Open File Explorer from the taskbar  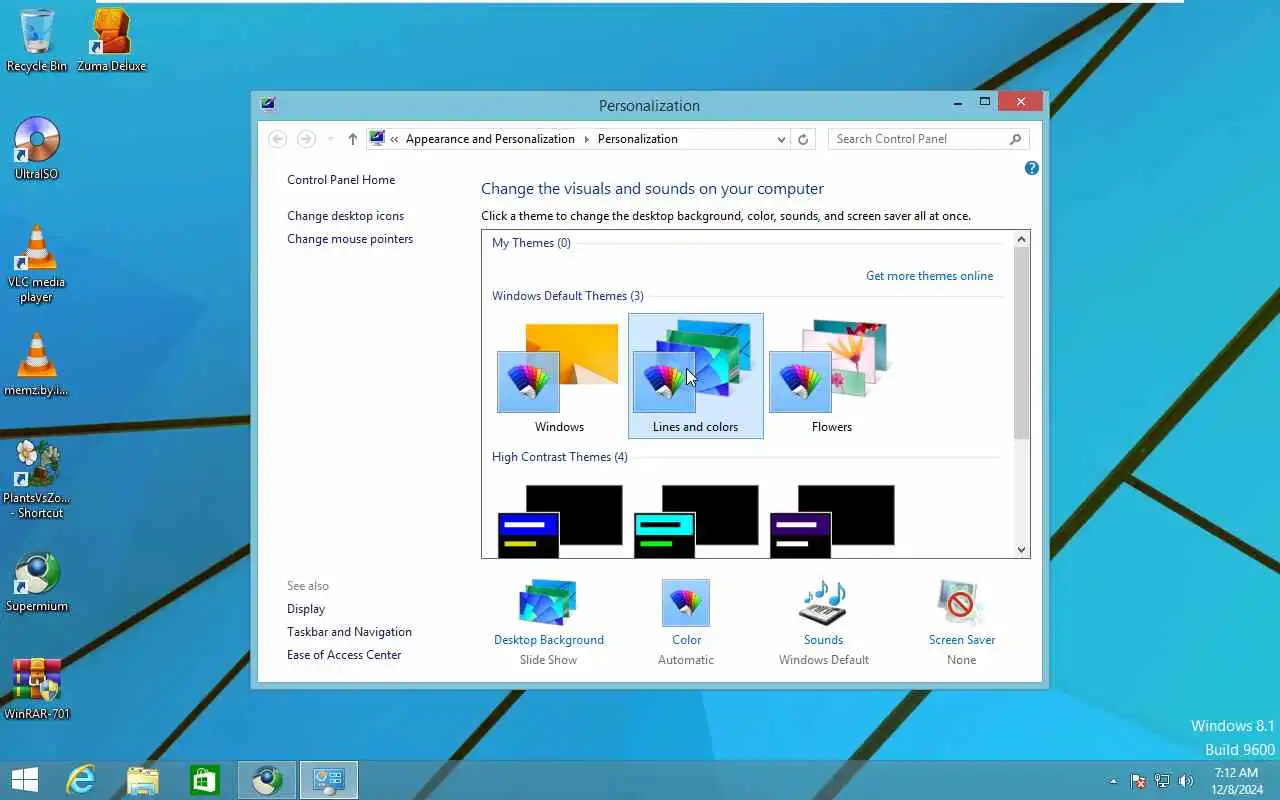click(x=143, y=780)
